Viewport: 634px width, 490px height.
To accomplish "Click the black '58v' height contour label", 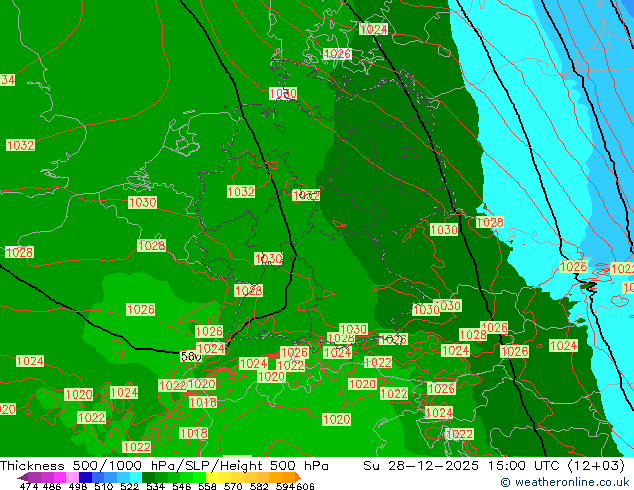I will 191,357.
